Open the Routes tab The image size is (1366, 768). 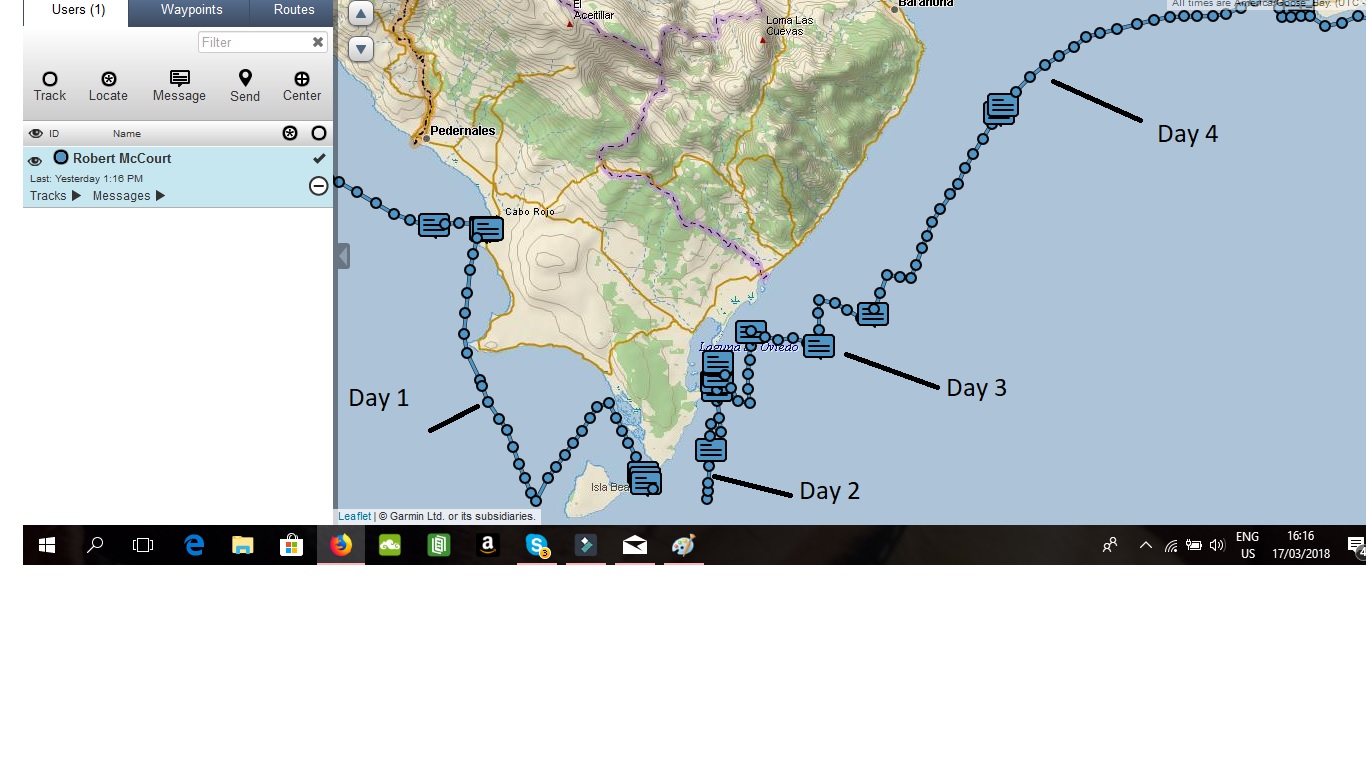(292, 10)
